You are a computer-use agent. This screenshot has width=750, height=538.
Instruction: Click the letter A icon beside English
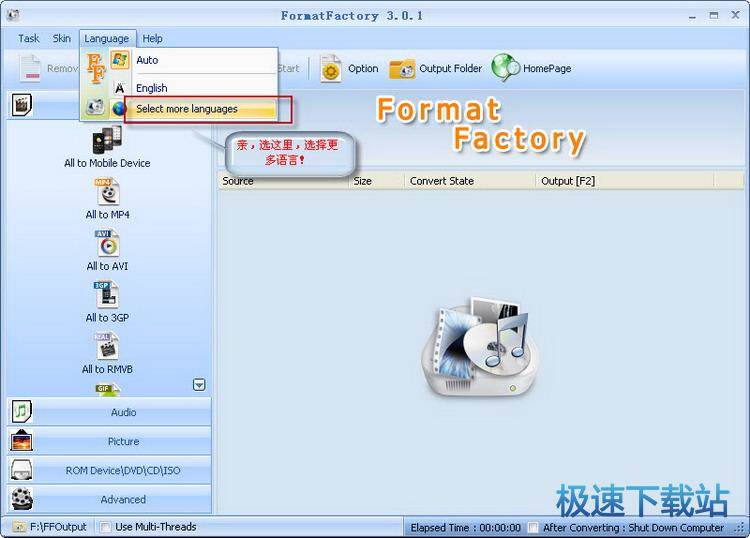[120, 88]
